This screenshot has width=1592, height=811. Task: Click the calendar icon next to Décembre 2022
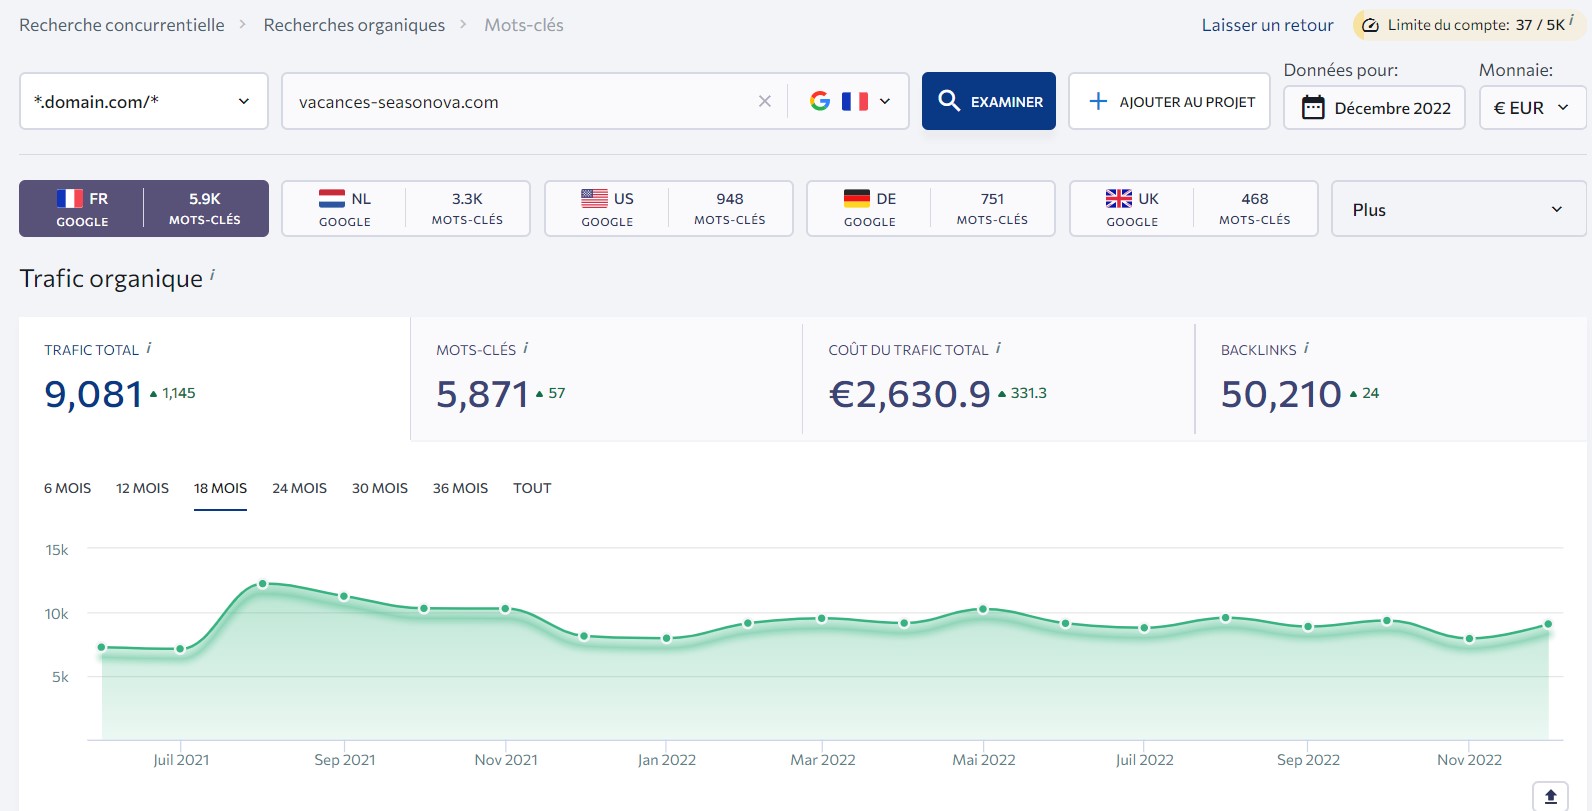(1313, 107)
